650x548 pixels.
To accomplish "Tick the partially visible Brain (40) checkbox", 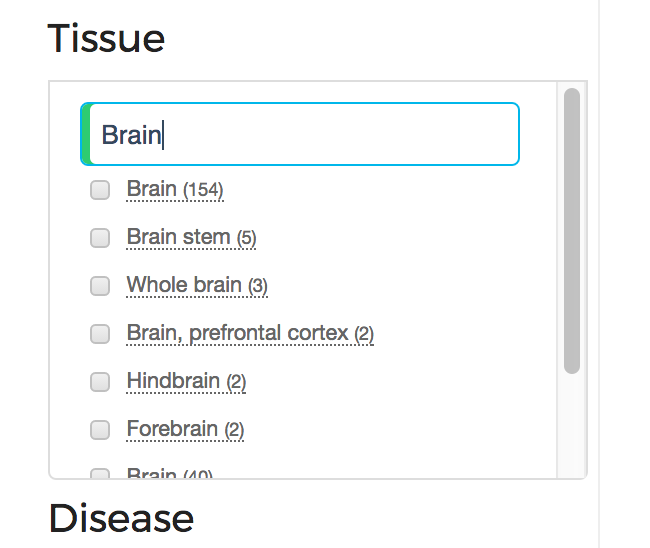I will coord(100,473).
